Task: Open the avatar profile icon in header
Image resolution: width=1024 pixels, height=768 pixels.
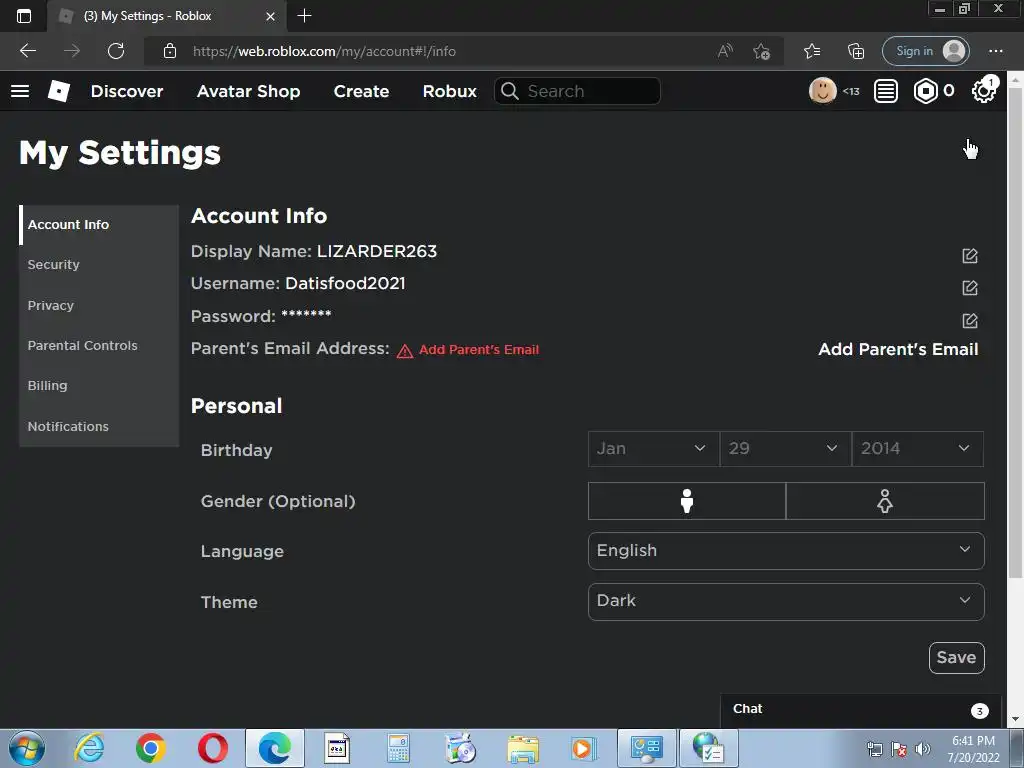Action: click(822, 91)
